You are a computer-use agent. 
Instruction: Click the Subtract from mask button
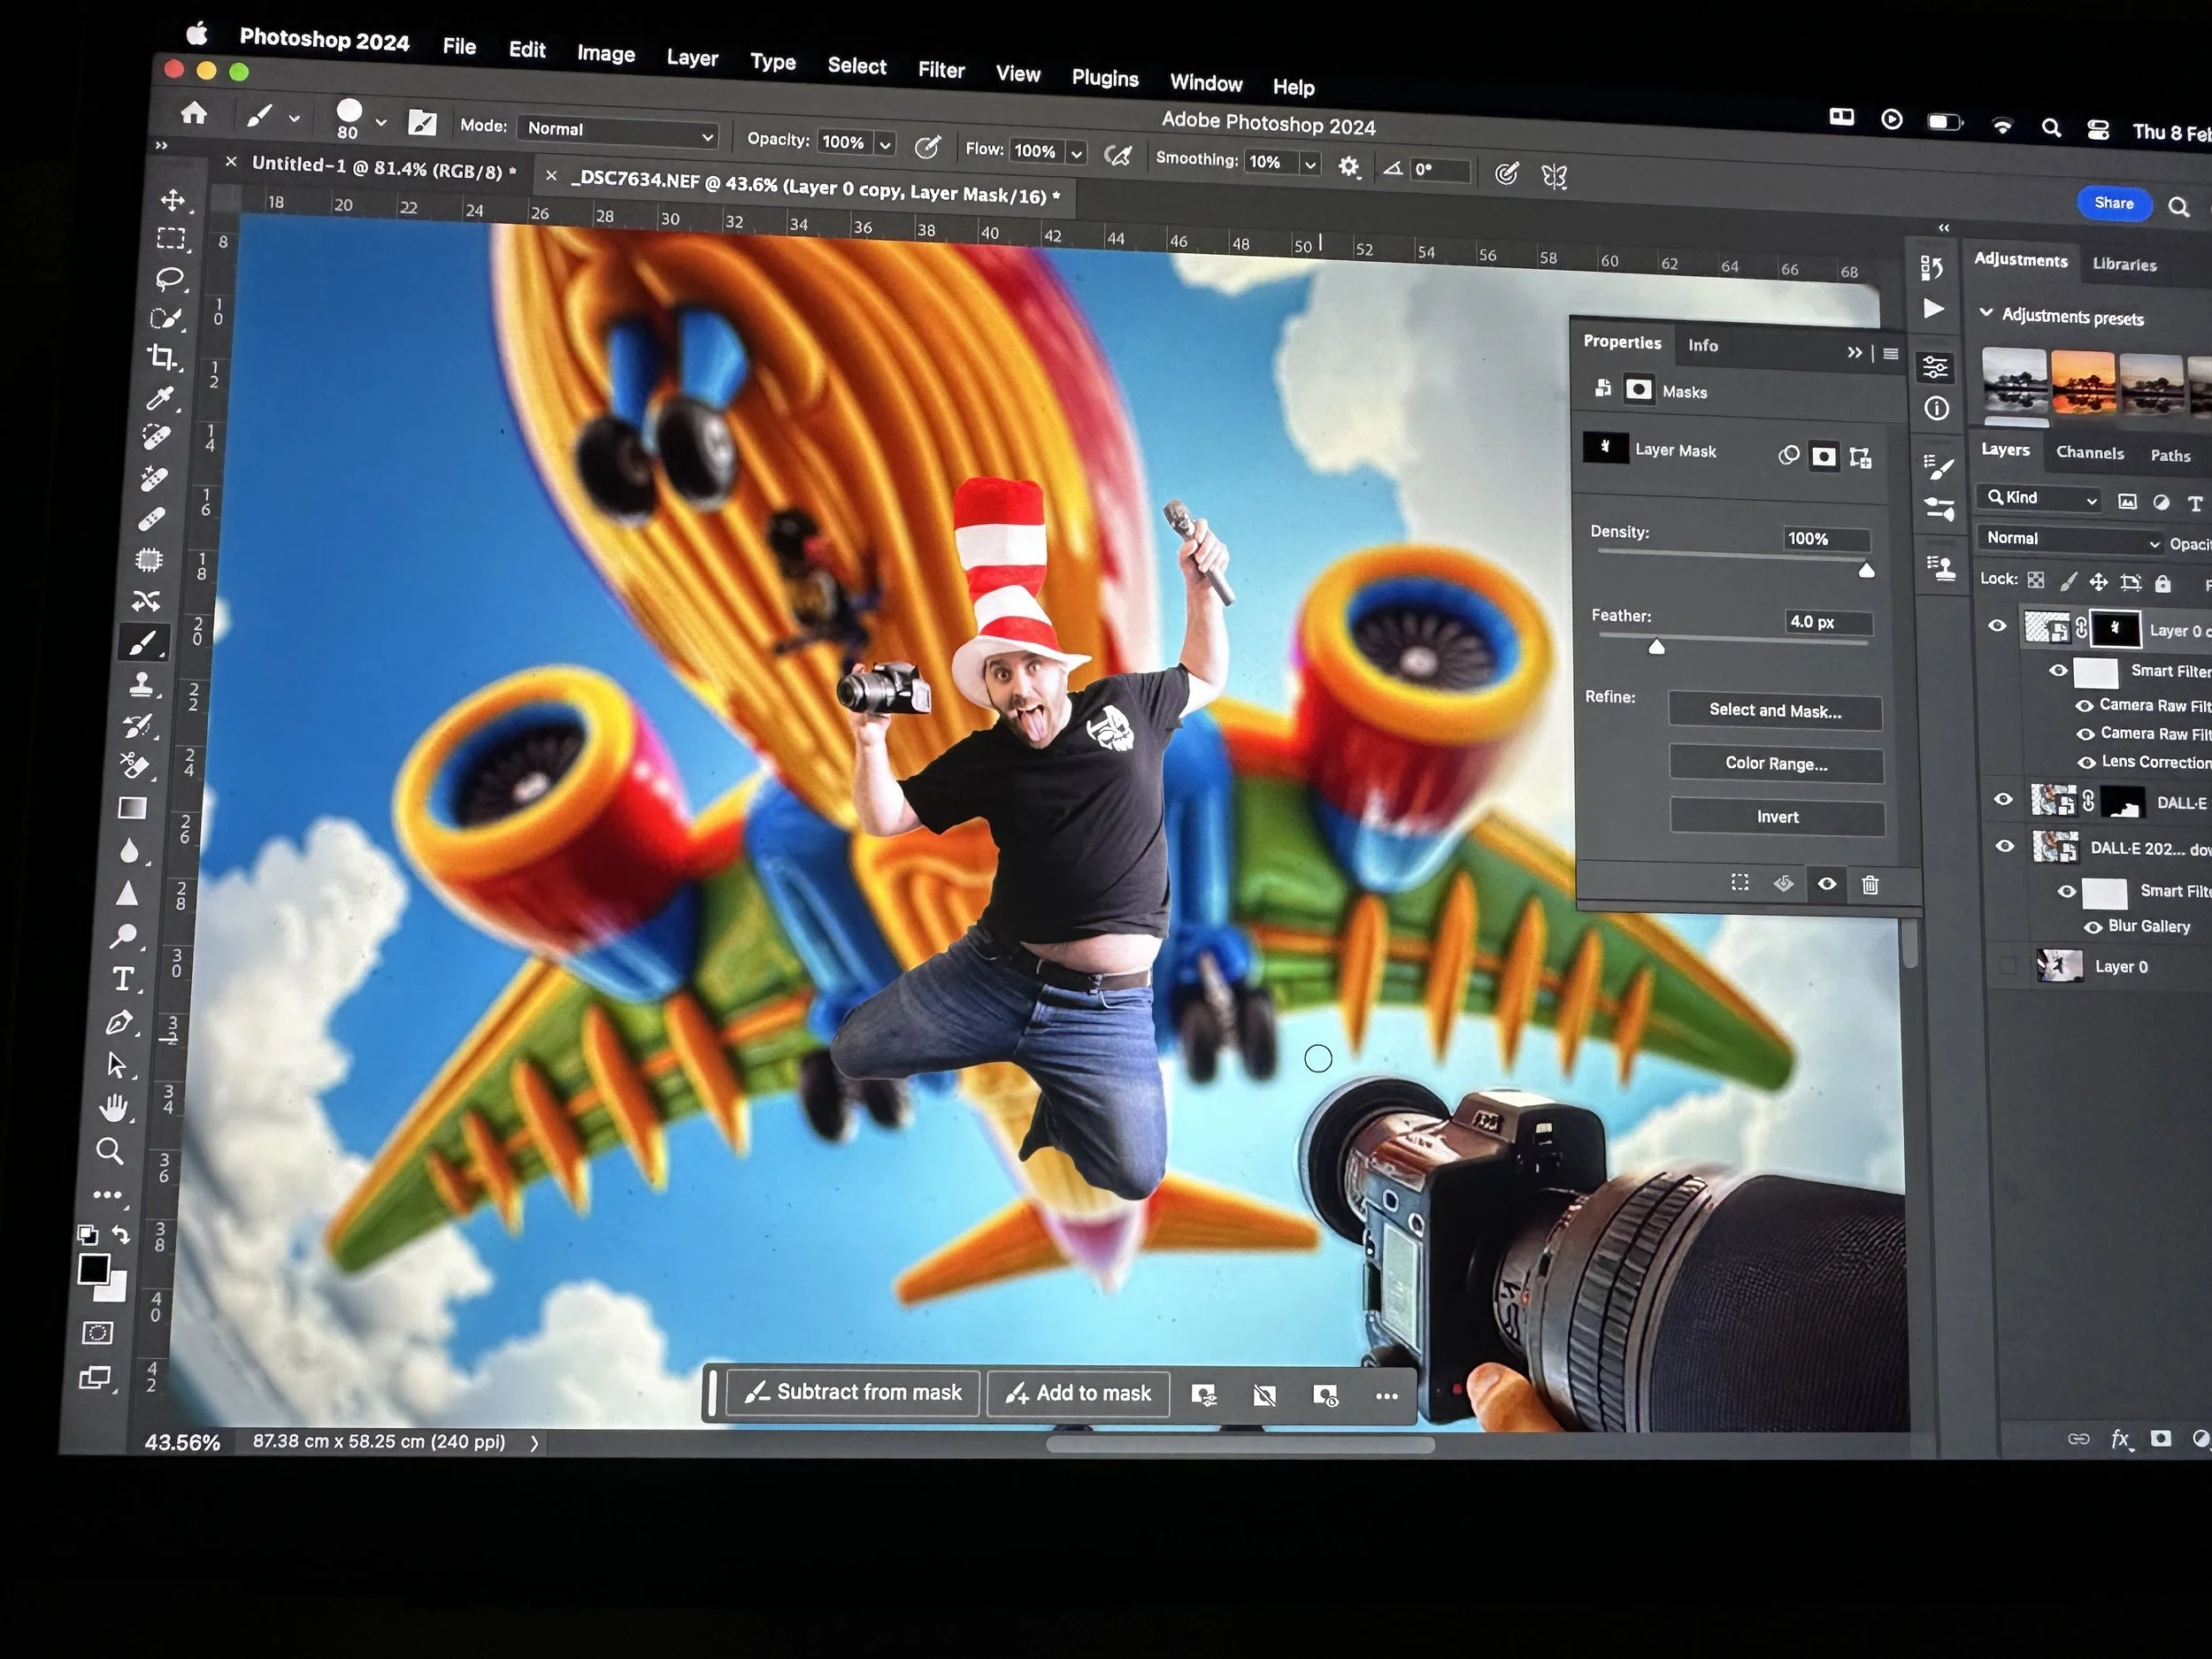(853, 1392)
